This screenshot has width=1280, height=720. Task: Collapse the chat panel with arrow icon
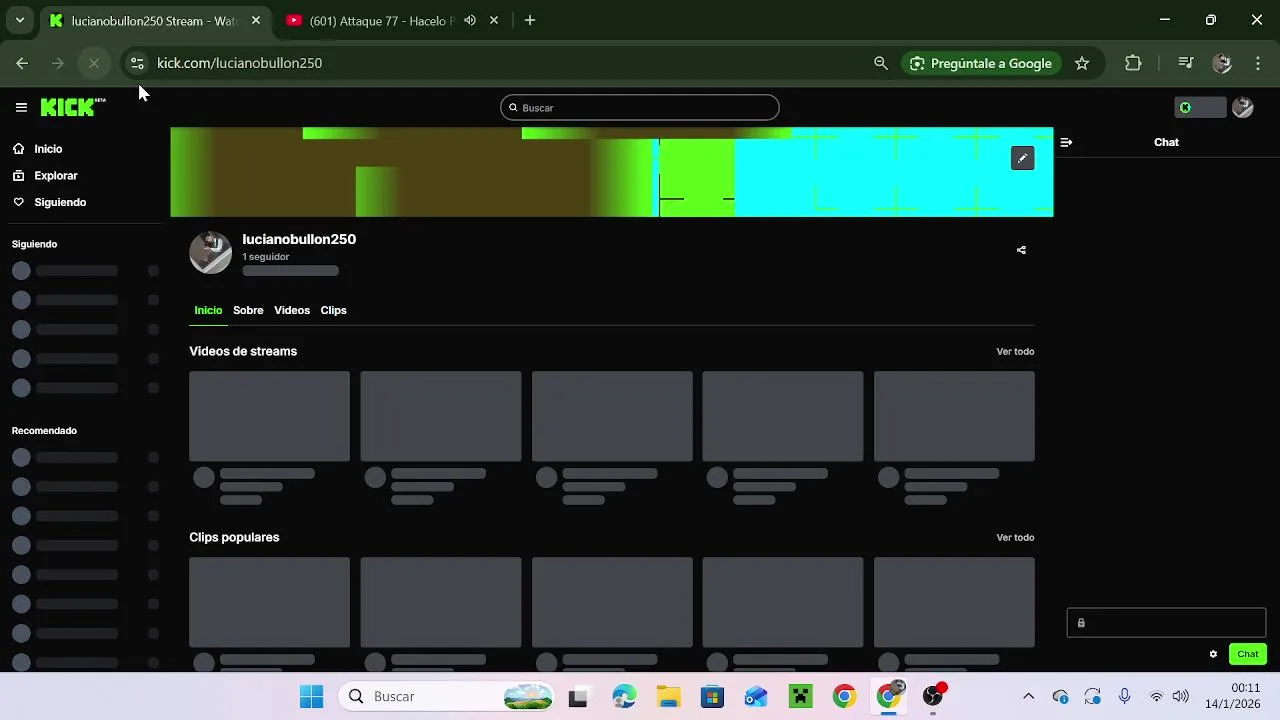pos(1066,142)
